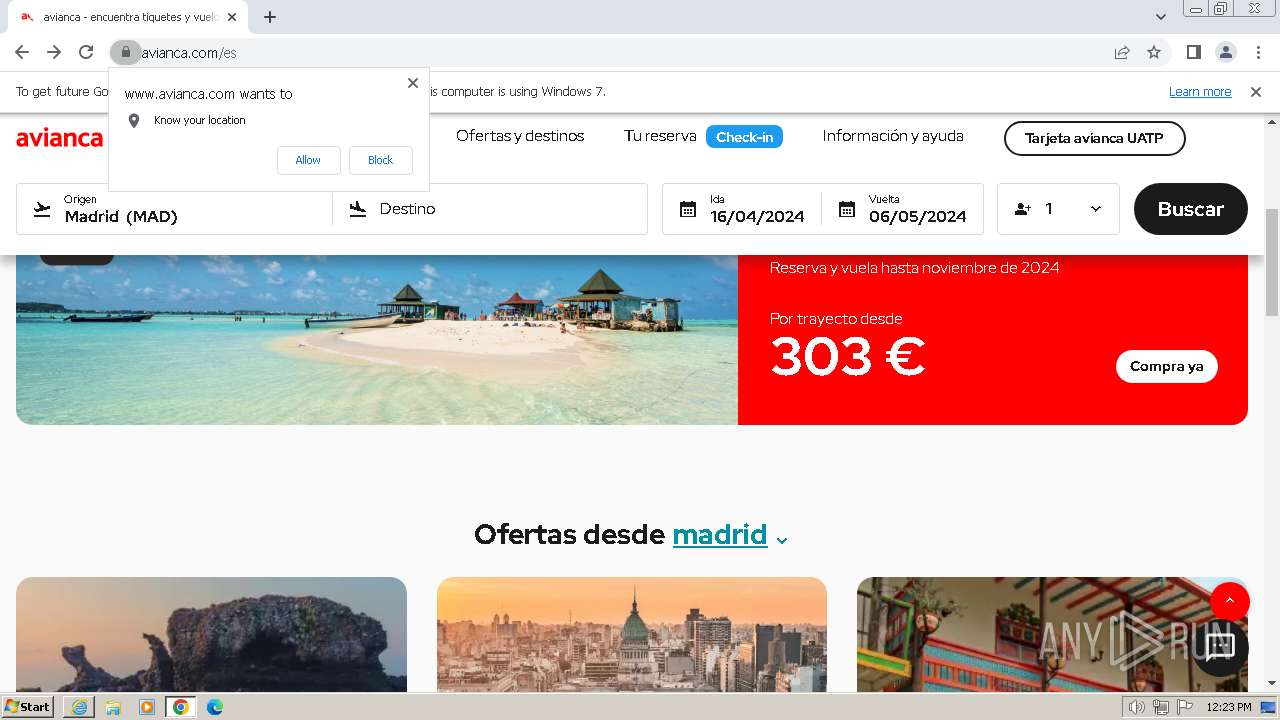This screenshot has width=1280, height=720.
Task: Open the browser side panel
Action: point(1194,52)
